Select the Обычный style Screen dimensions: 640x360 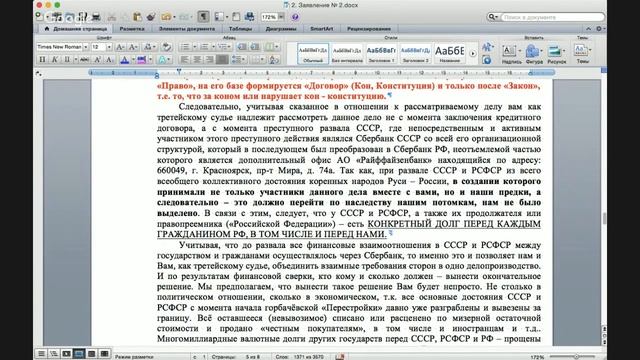[x=313, y=53]
